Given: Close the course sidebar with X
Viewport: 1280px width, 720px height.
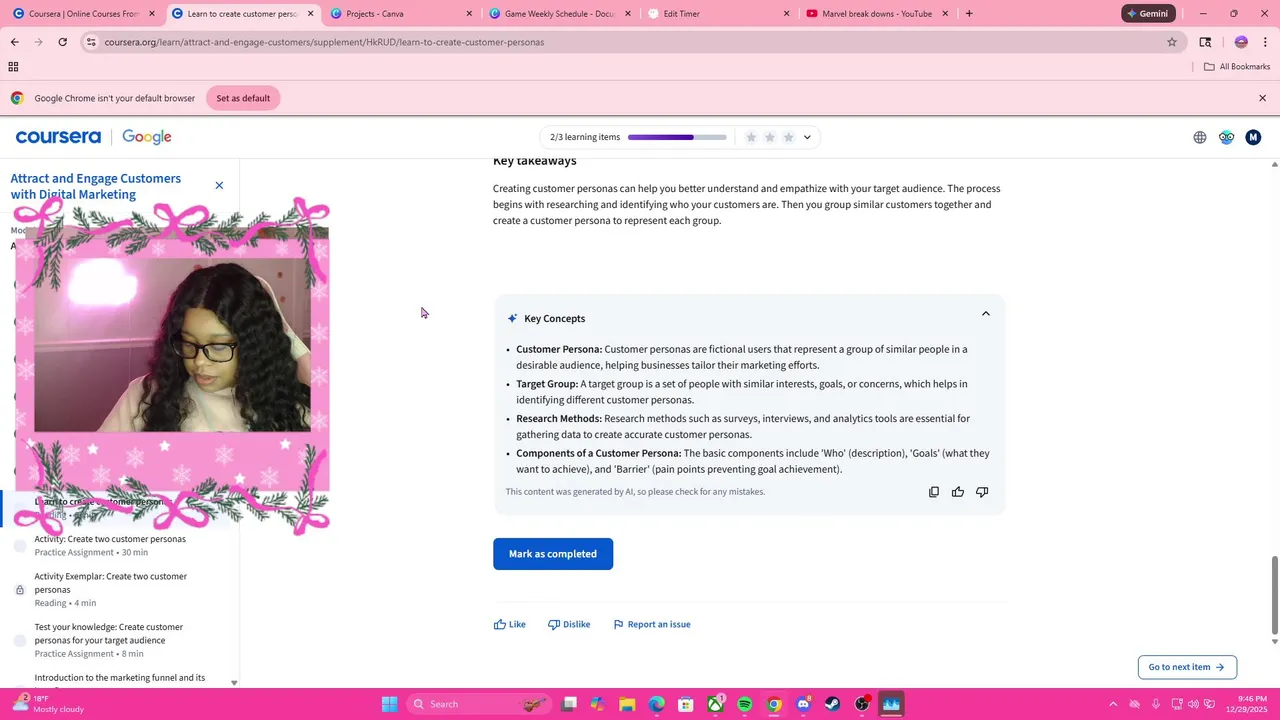Looking at the screenshot, I should pyautogui.click(x=219, y=185).
